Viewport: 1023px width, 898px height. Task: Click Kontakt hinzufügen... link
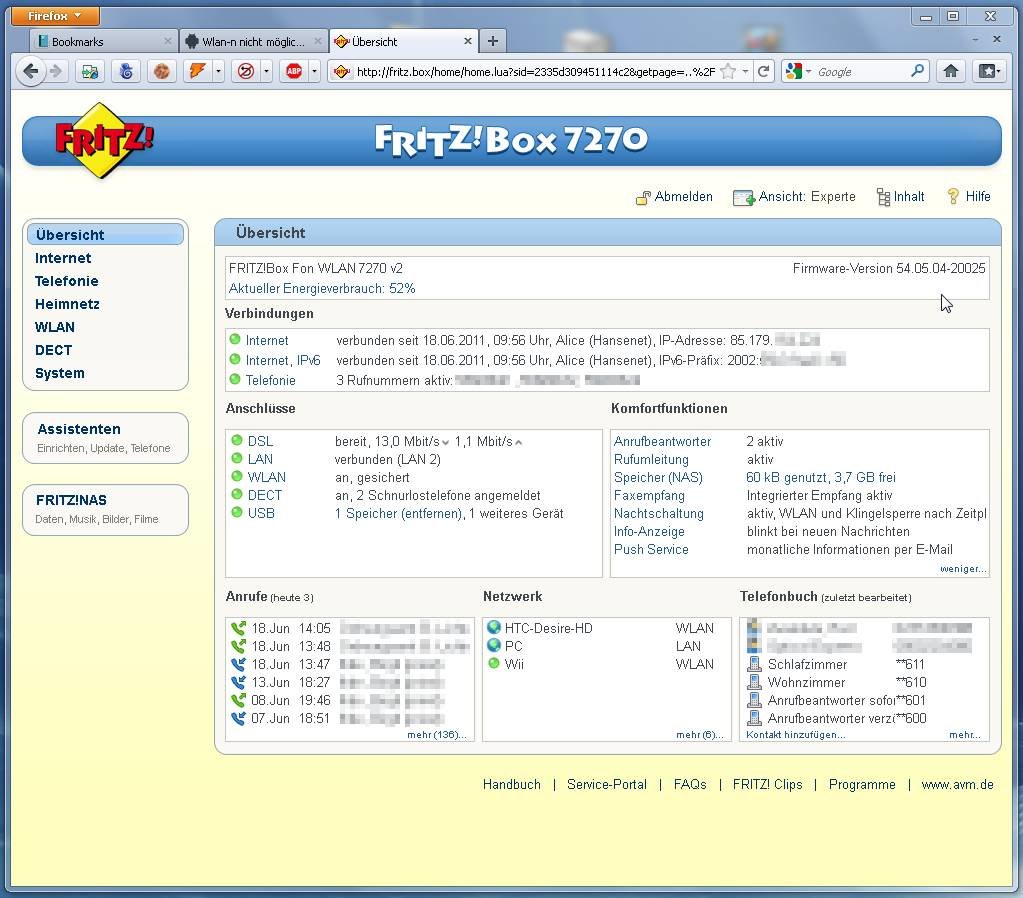(795, 735)
